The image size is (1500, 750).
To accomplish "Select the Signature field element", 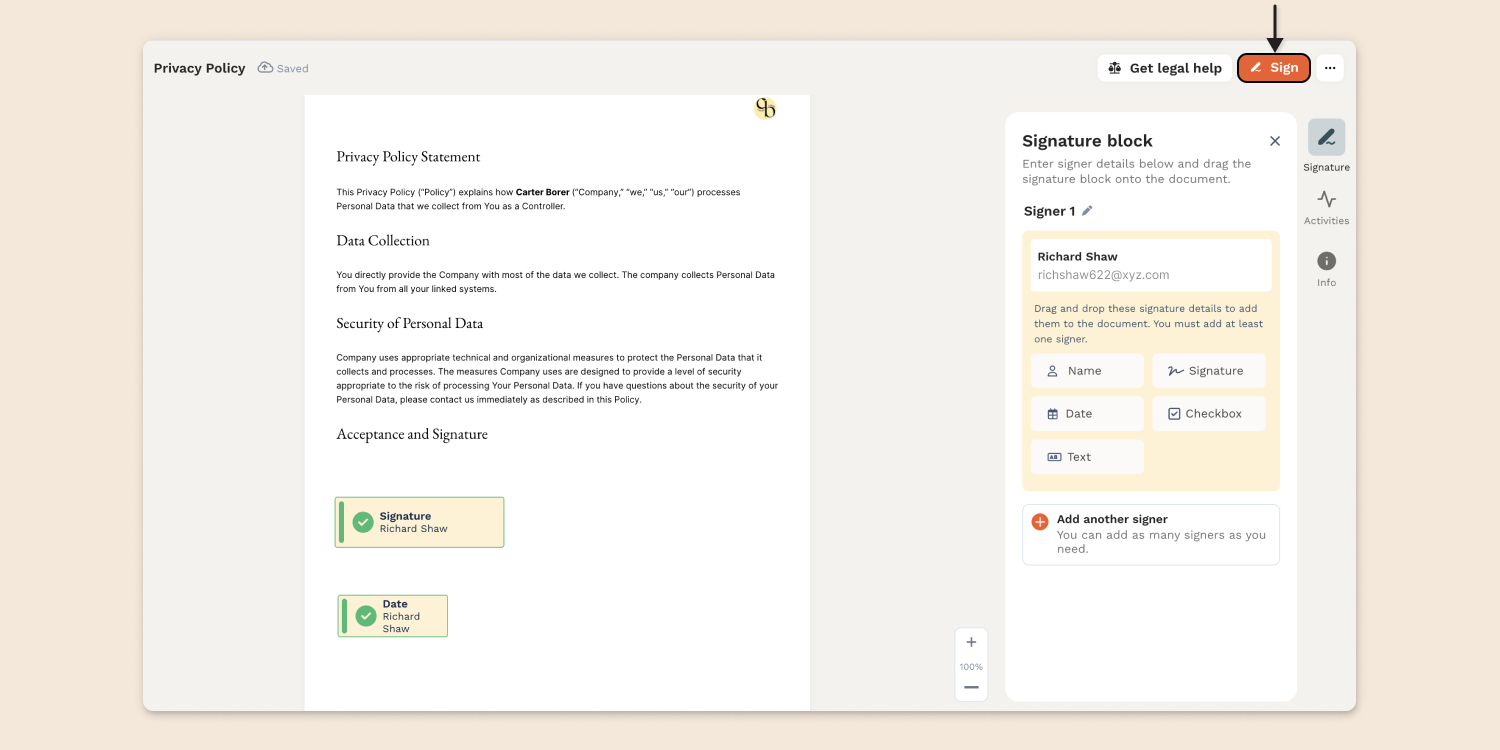I will click(x=1209, y=370).
